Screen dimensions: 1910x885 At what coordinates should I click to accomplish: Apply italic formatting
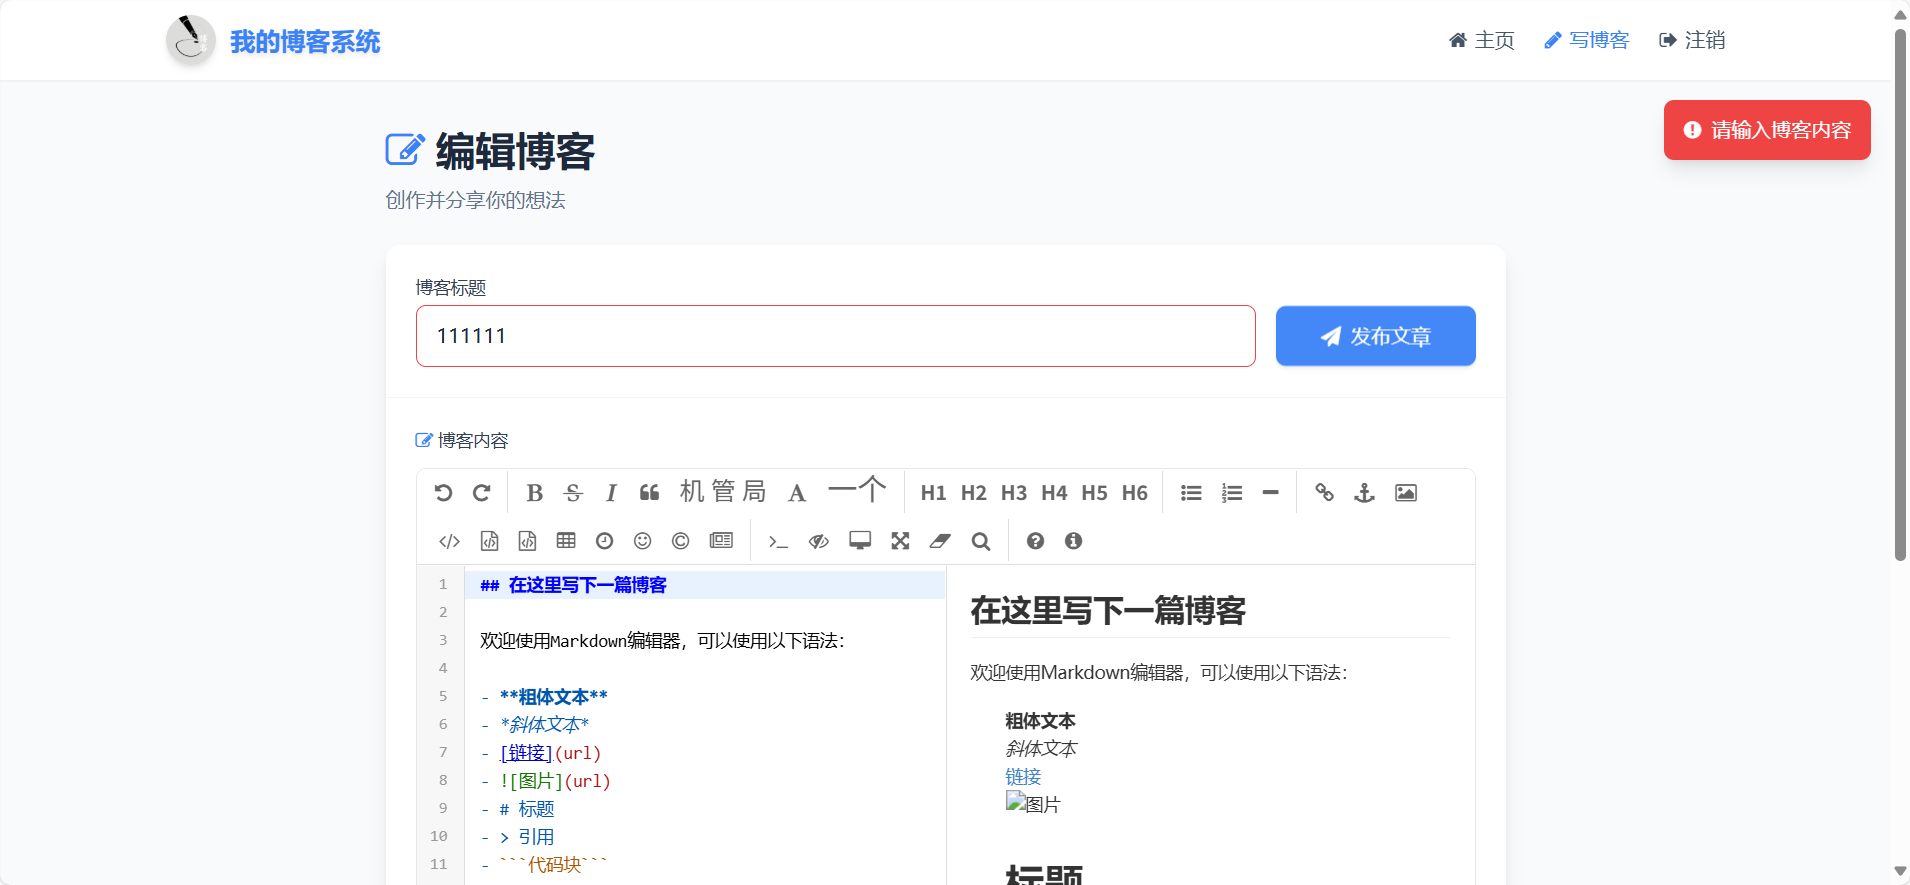(611, 493)
